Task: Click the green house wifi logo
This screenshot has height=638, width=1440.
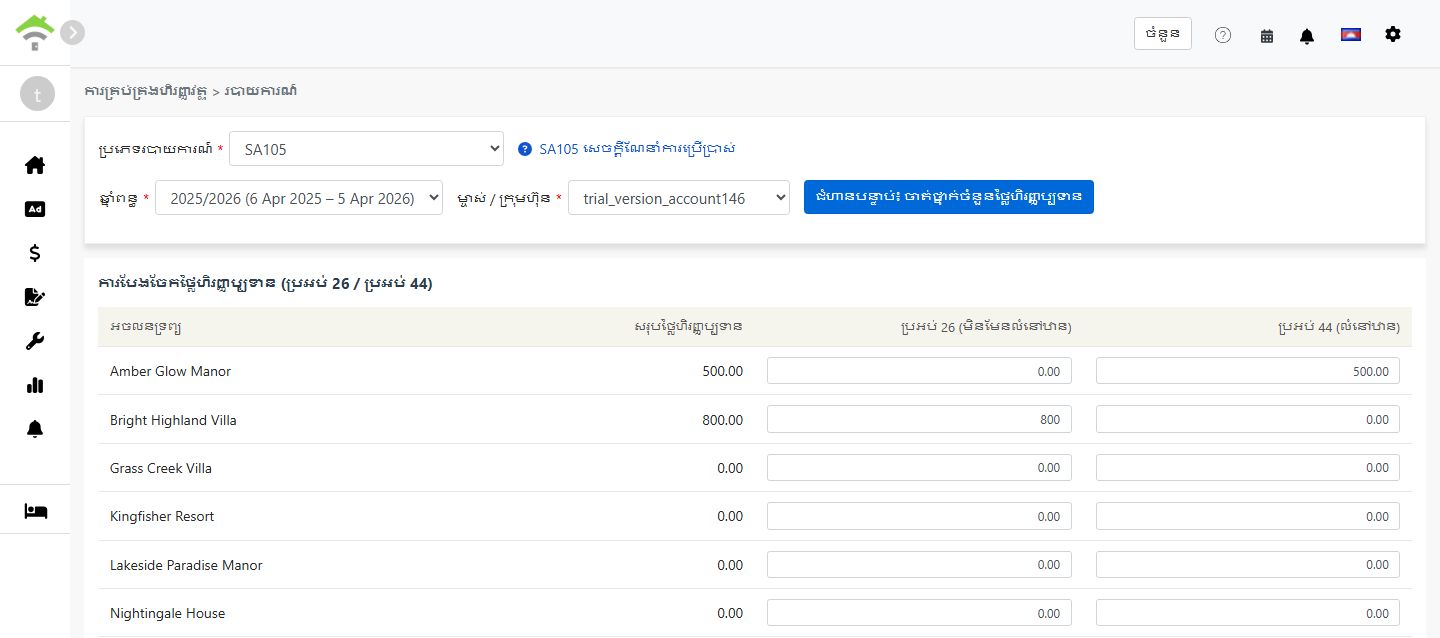Action: [35, 33]
